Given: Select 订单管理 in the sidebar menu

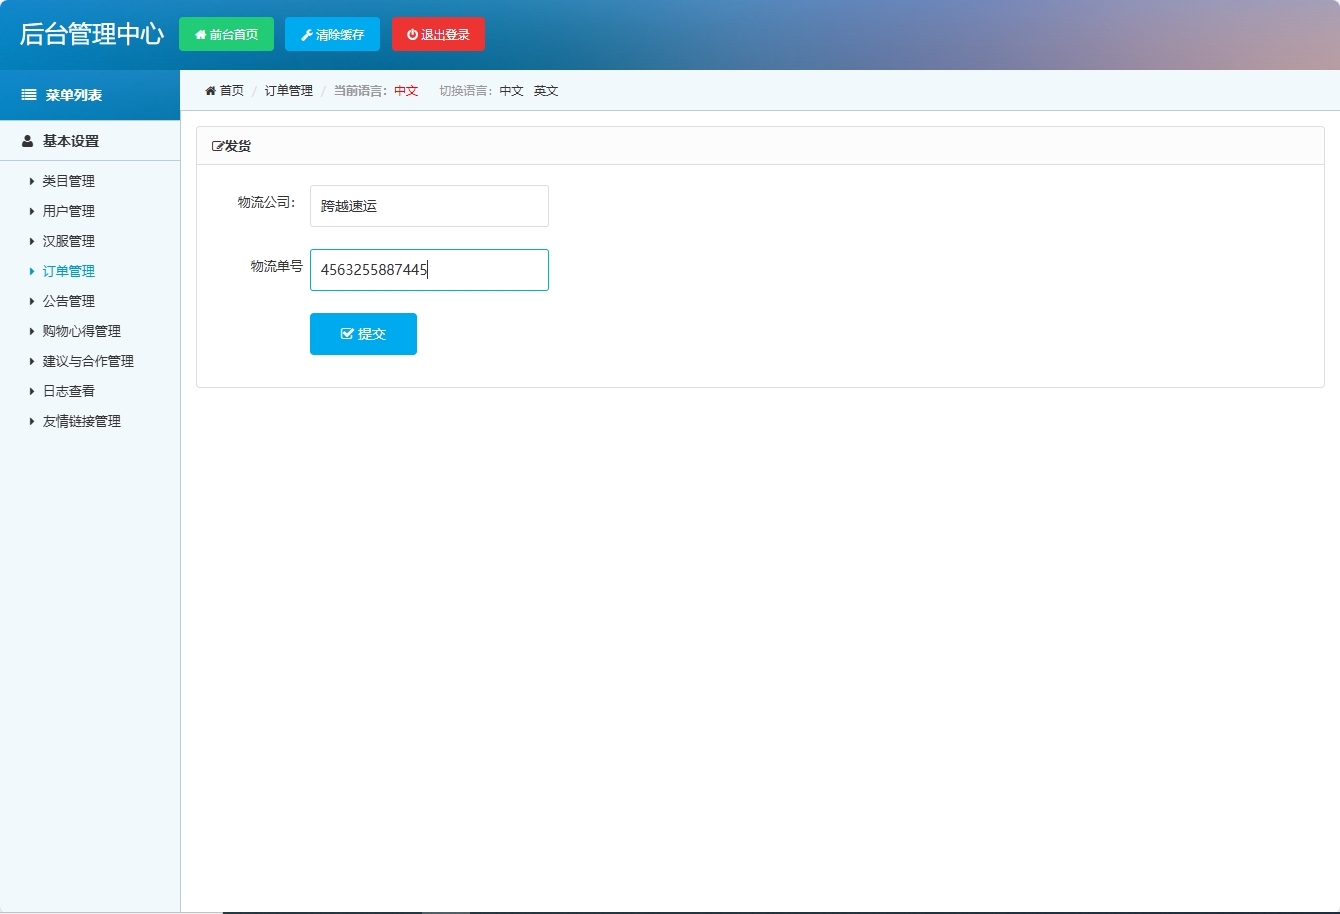Looking at the screenshot, I should (69, 271).
